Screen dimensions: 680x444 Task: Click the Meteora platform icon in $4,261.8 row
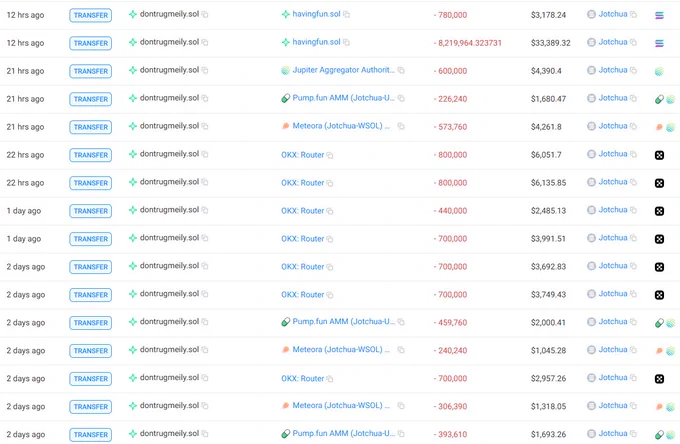point(659,127)
